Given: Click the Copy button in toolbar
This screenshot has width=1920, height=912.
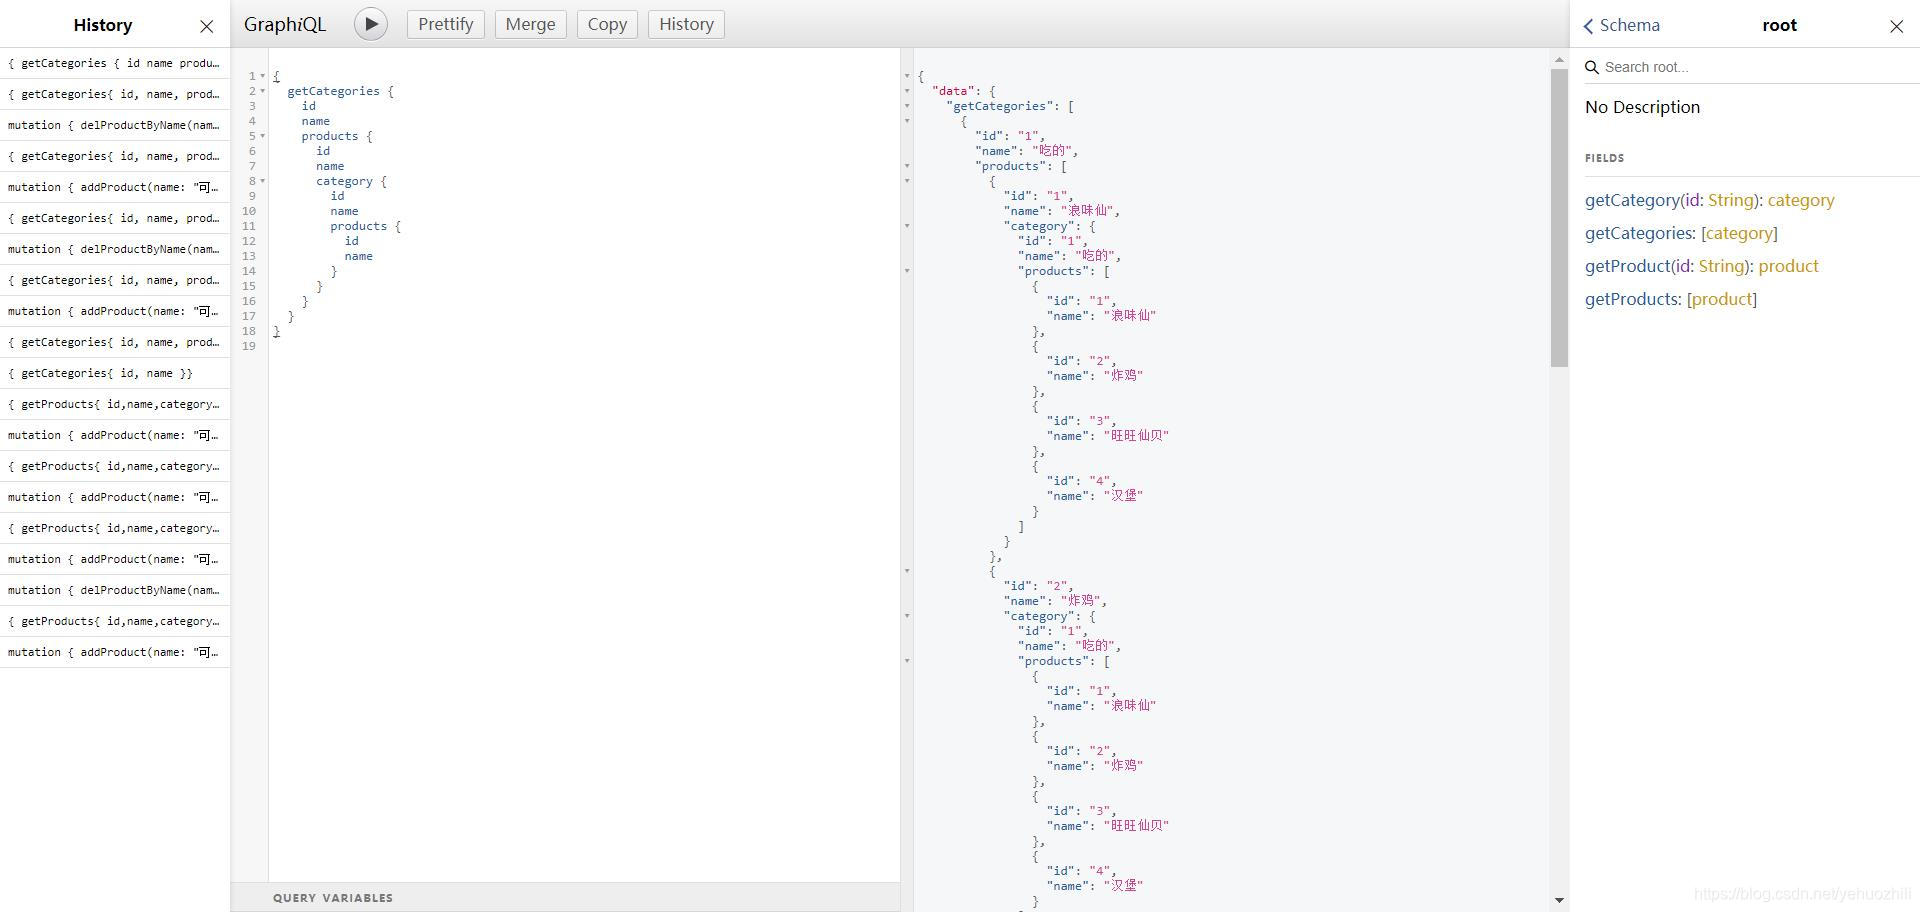Looking at the screenshot, I should click(x=607, y=24).
